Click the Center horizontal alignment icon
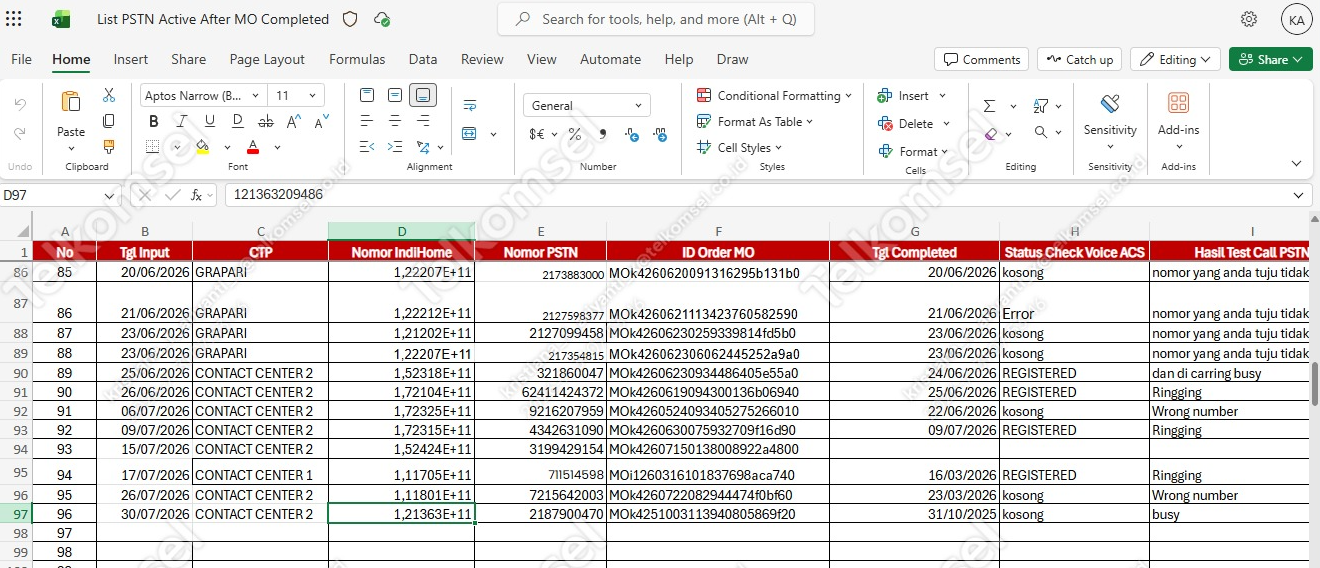1320x568 pixels. [x=395, y=121]
